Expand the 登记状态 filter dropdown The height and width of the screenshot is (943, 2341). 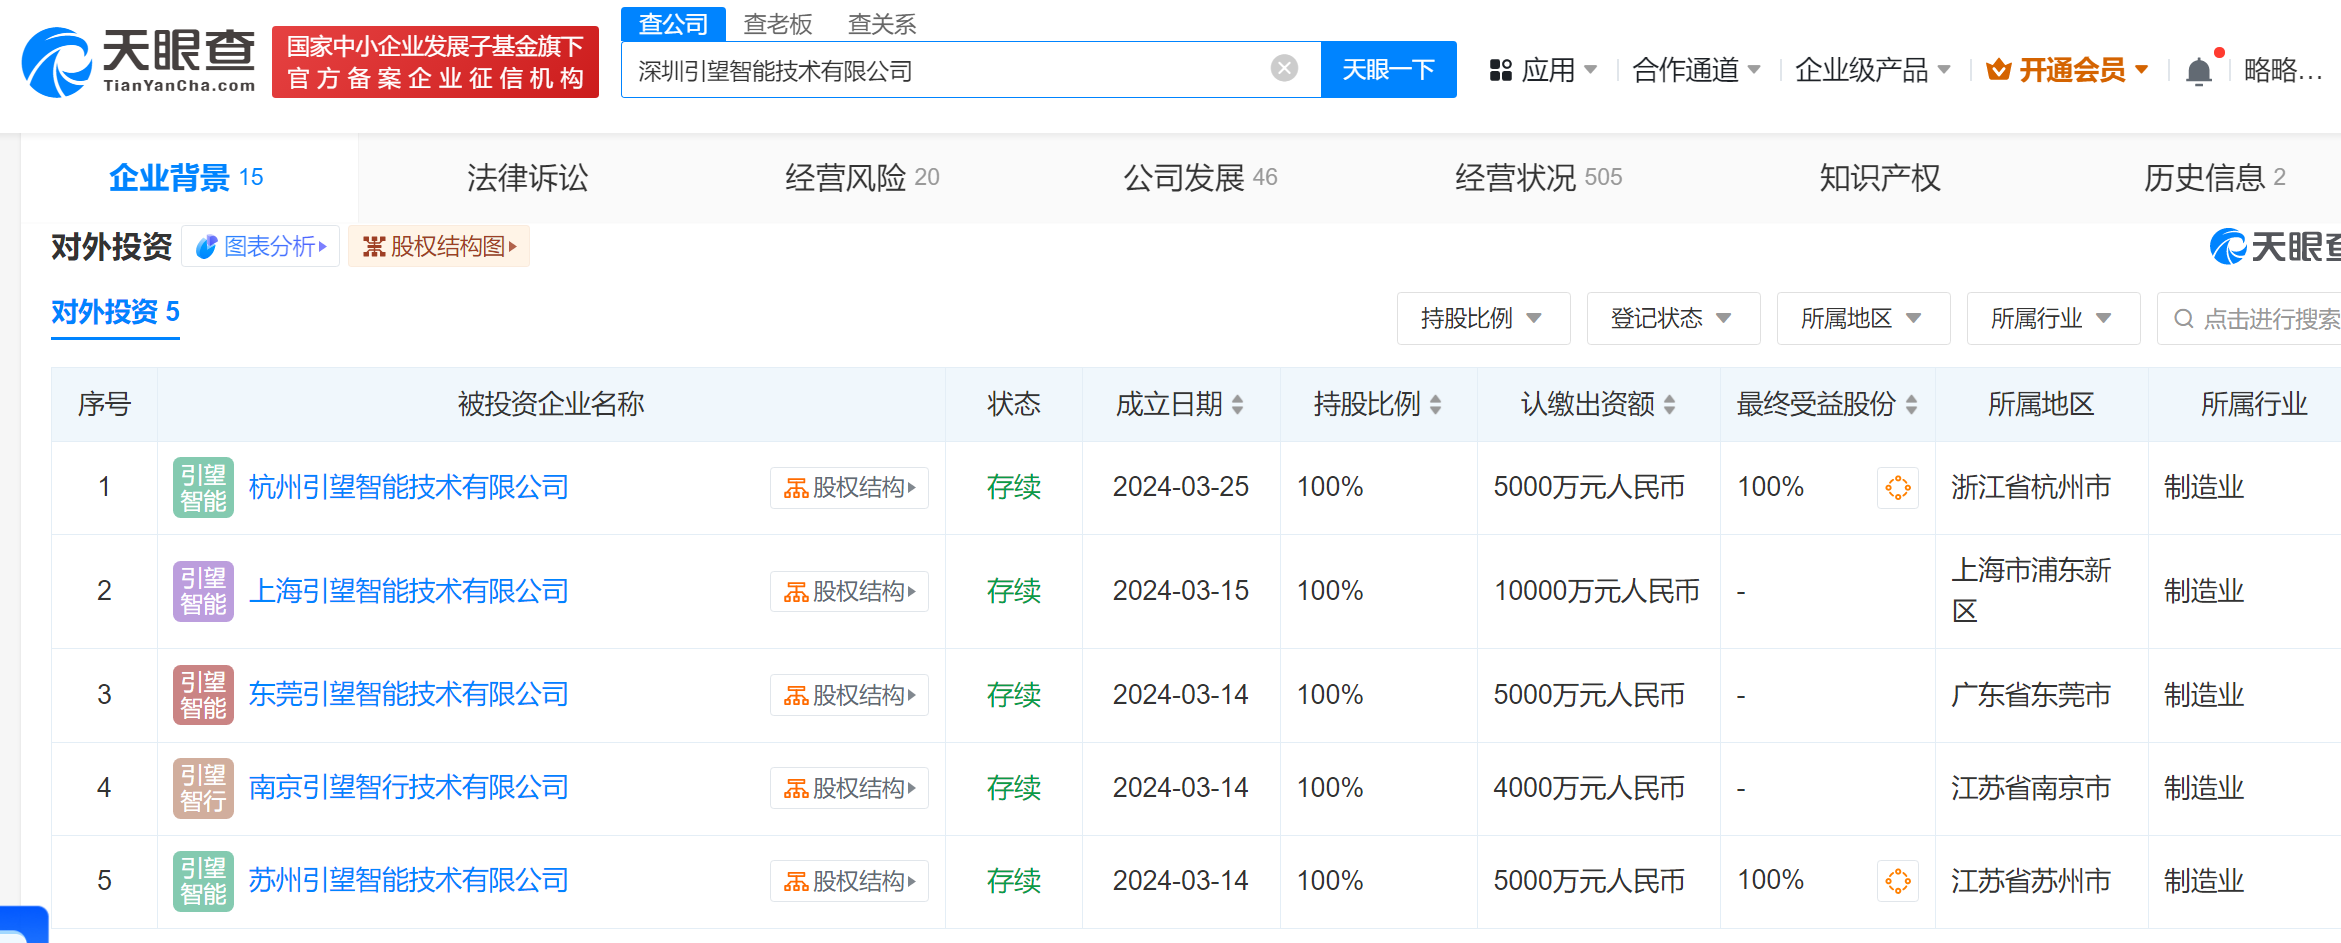(1672, 319)
